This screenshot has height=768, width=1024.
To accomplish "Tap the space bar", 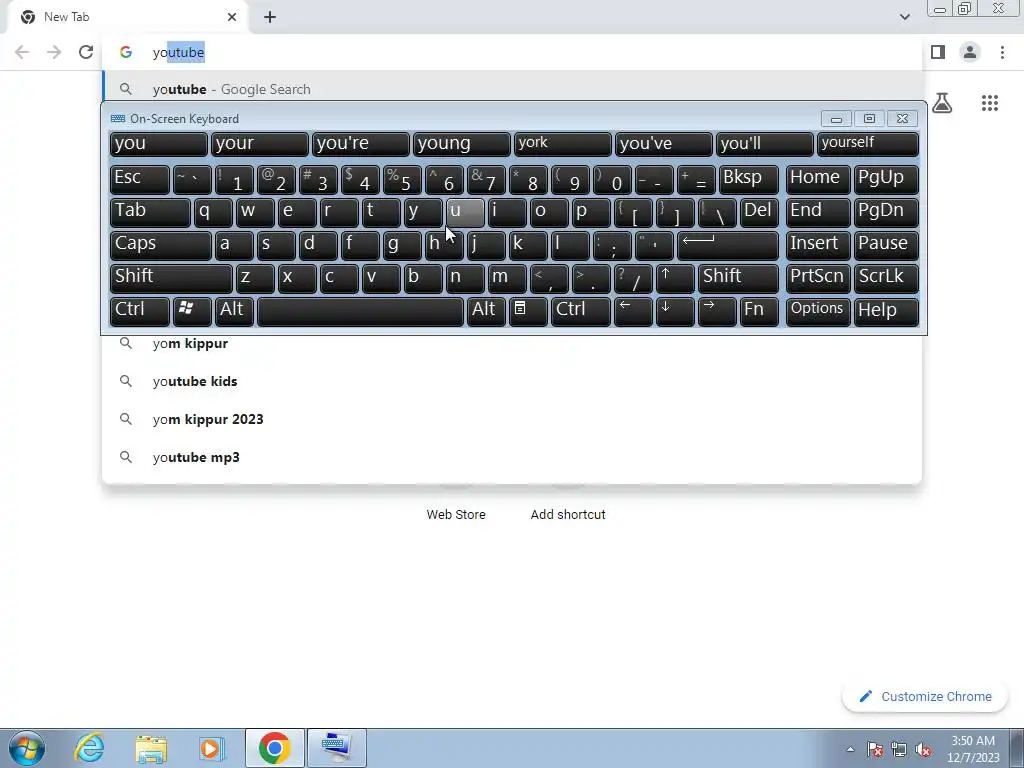I will (360, 312).
